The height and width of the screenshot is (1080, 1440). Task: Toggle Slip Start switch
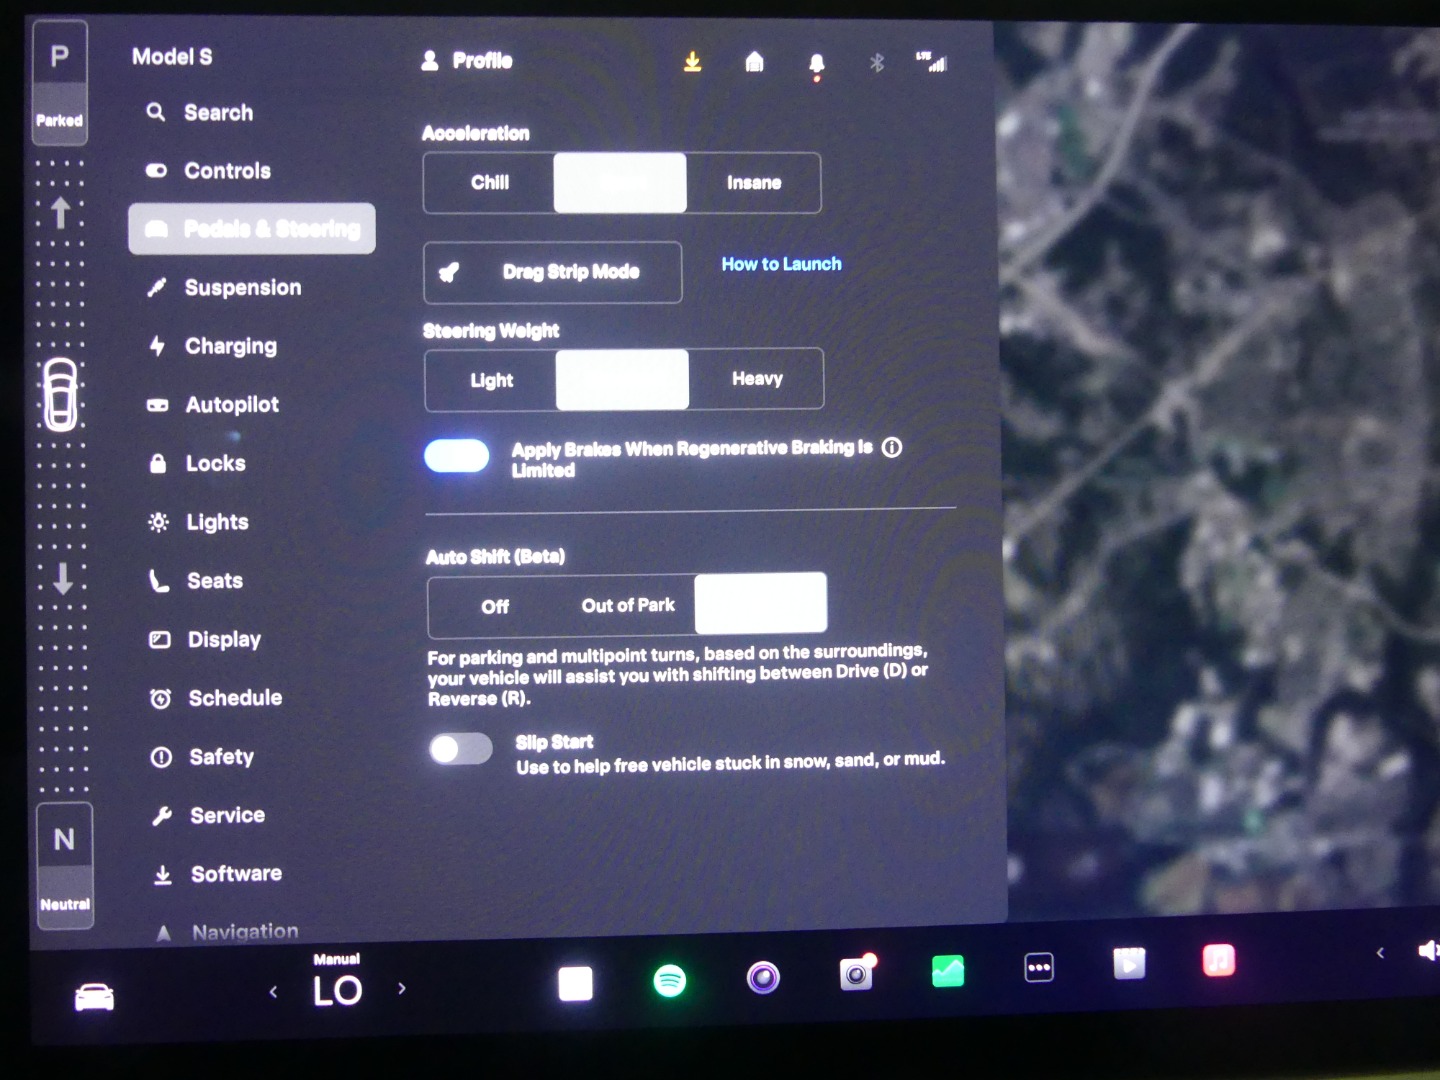click(460, 749)
